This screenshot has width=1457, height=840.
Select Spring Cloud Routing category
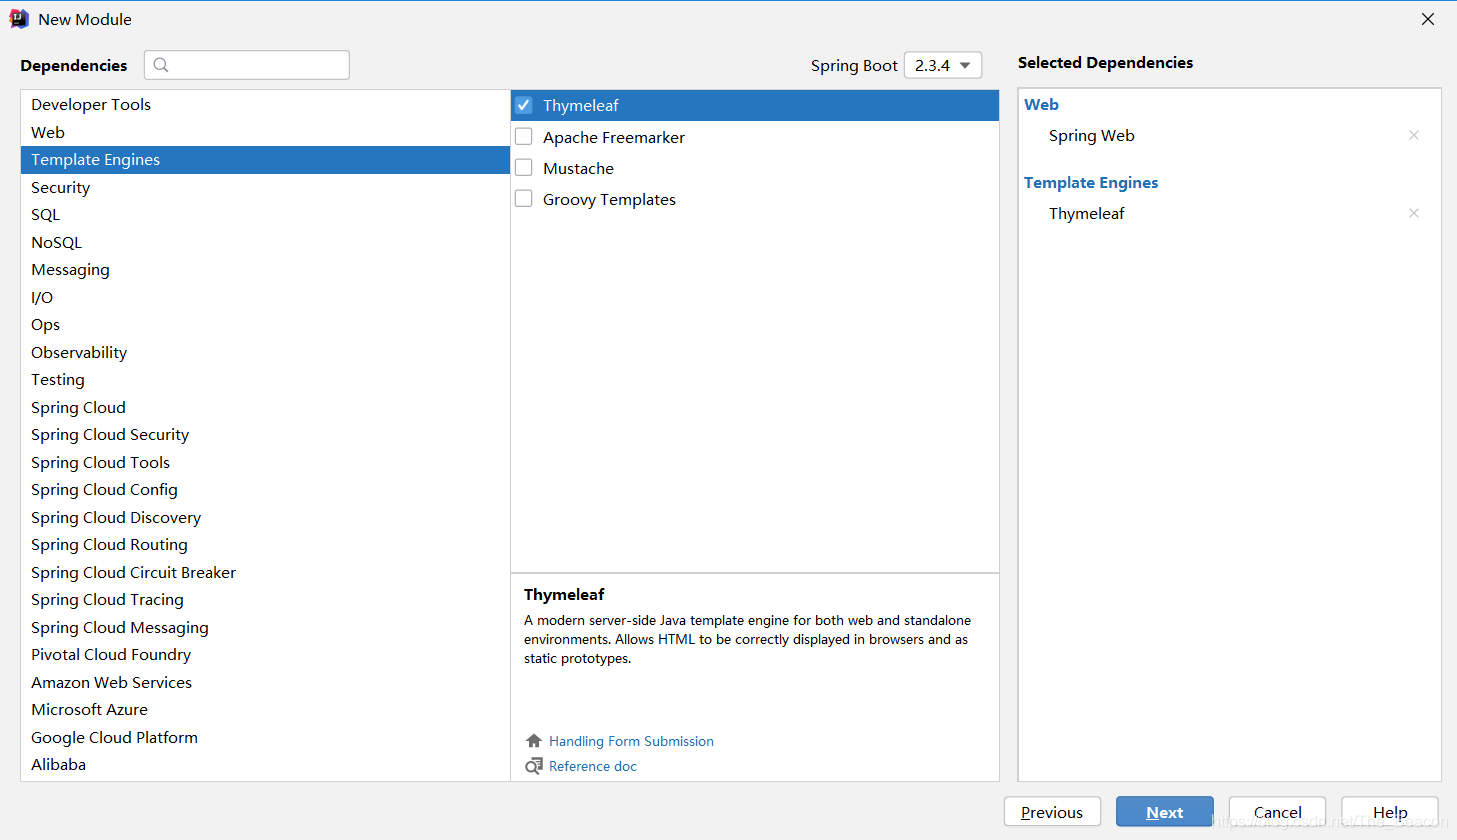(x=265, y=545)
